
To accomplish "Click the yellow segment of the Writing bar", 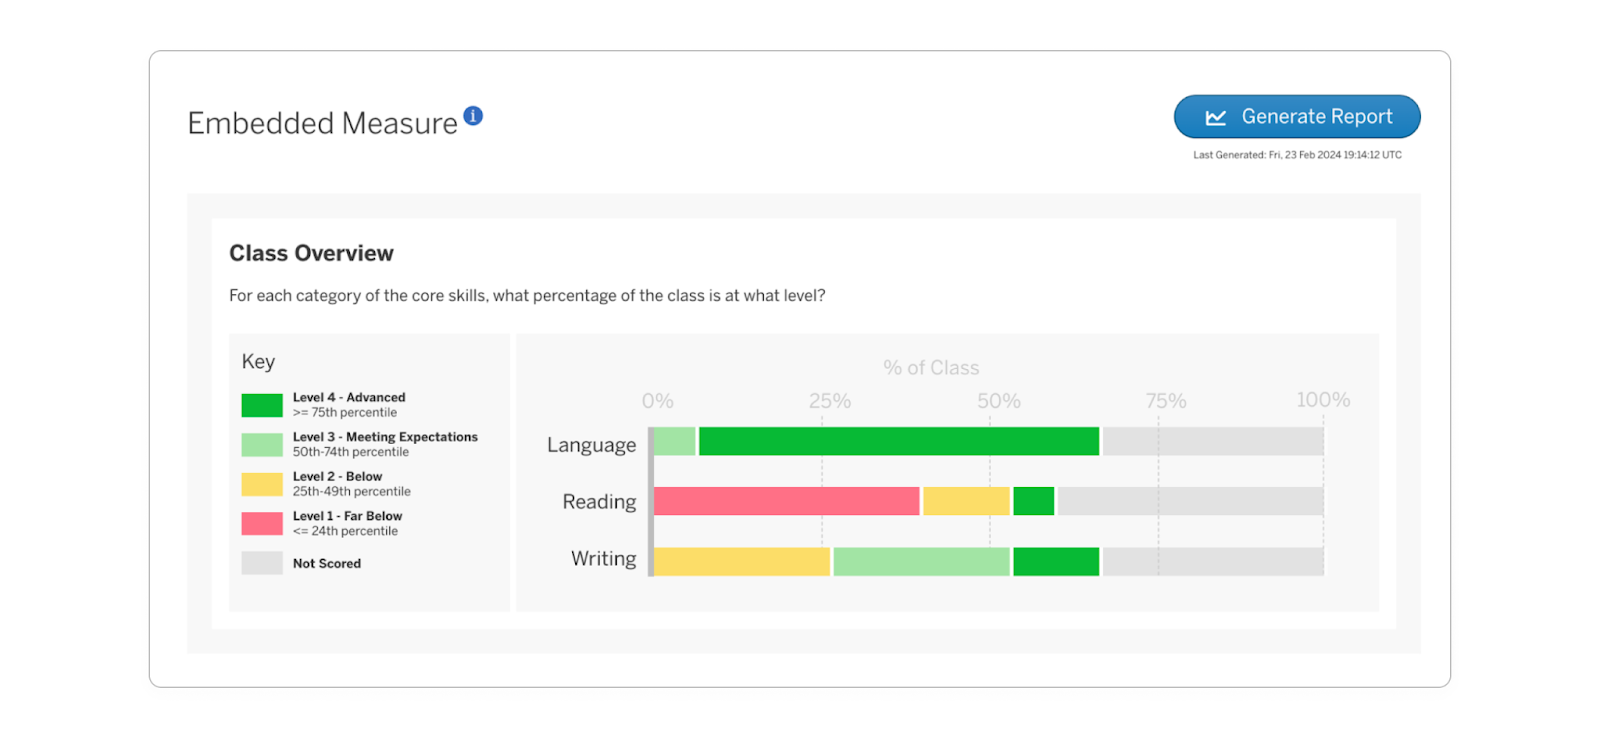I will pyautogui.click(x=740, y=561).
